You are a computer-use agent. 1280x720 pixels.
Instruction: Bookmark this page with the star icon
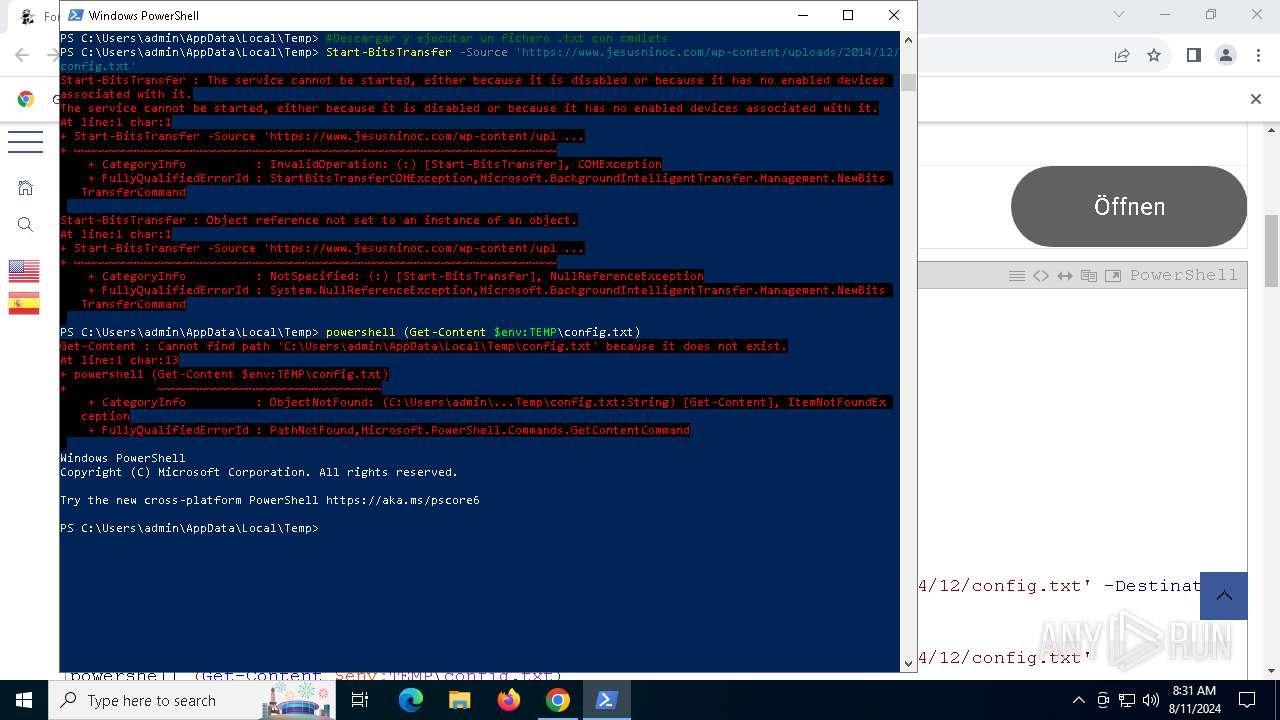pos(1154,56)
